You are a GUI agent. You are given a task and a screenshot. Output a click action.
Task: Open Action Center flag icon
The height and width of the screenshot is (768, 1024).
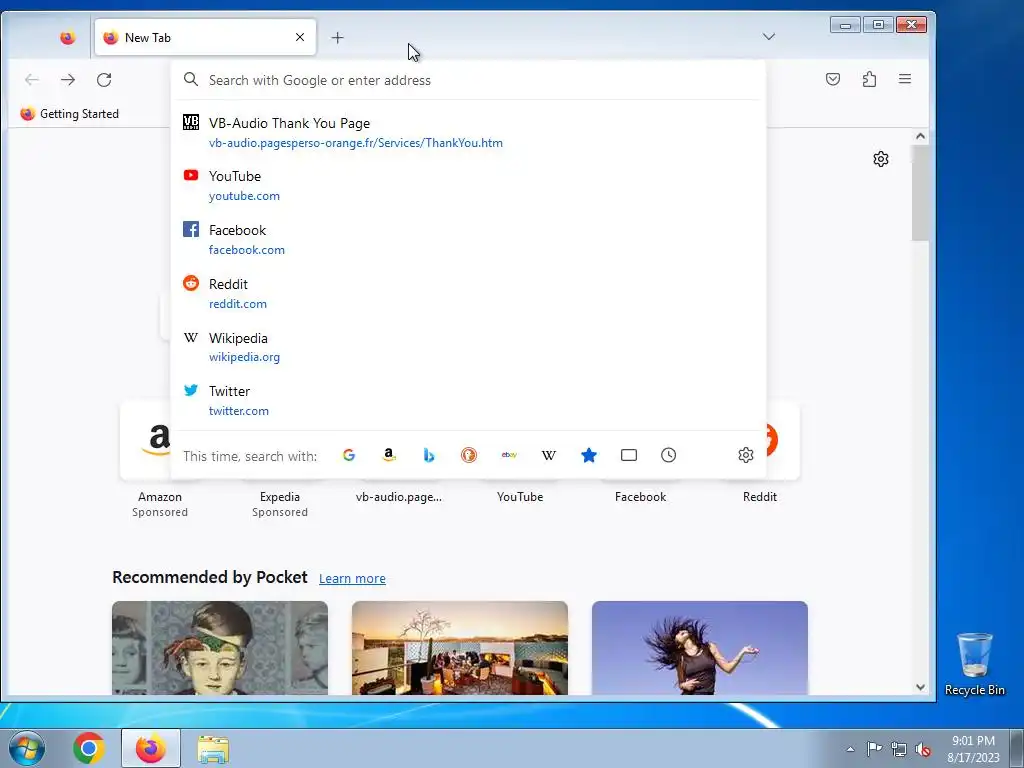coord(874,748)
